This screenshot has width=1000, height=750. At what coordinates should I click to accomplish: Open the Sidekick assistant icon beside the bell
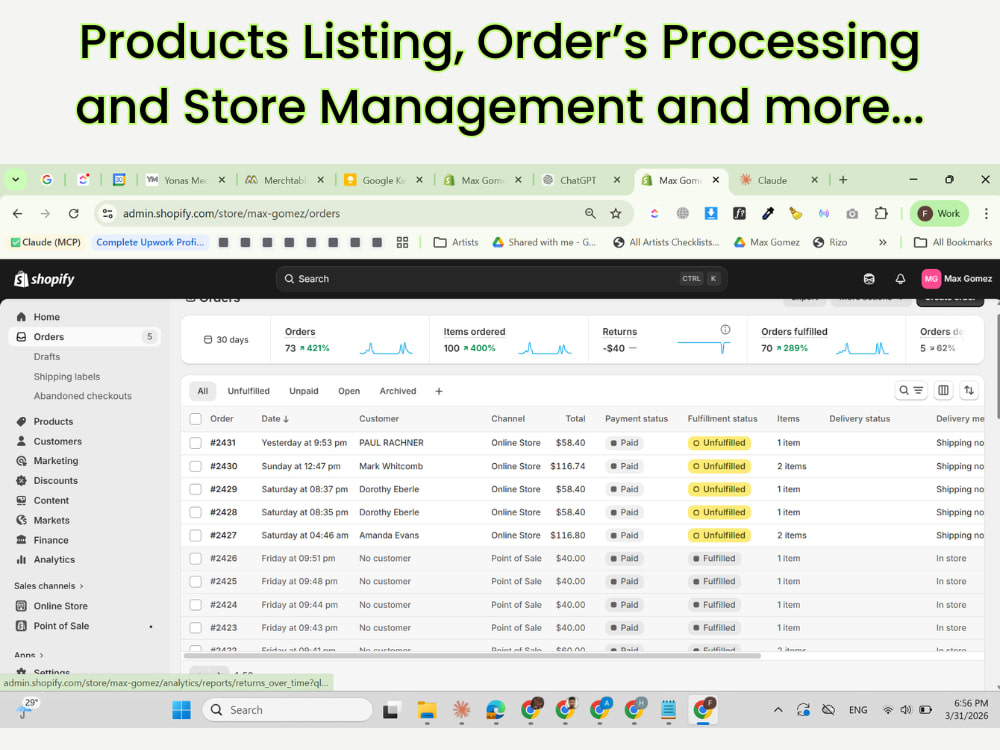coord(869,279)
